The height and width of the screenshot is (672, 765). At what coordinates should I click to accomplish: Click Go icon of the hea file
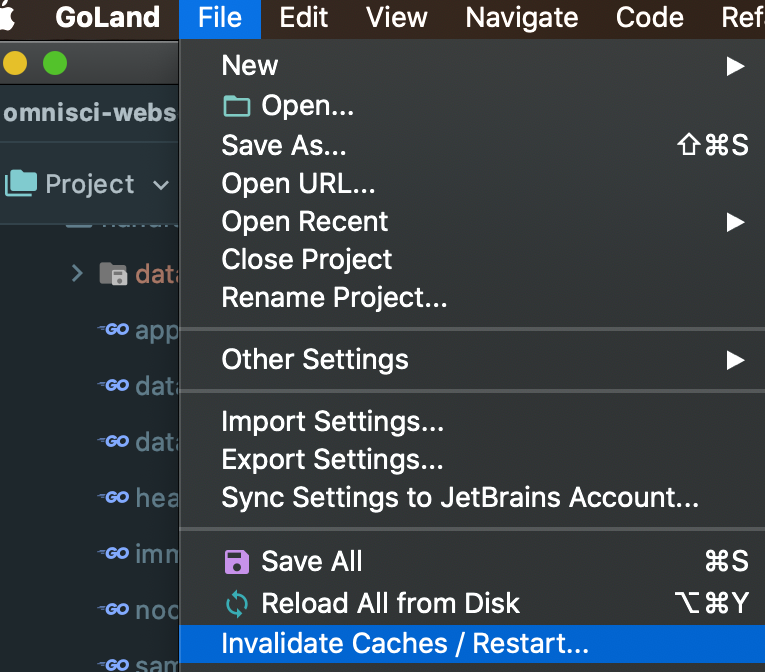(114, 497)
